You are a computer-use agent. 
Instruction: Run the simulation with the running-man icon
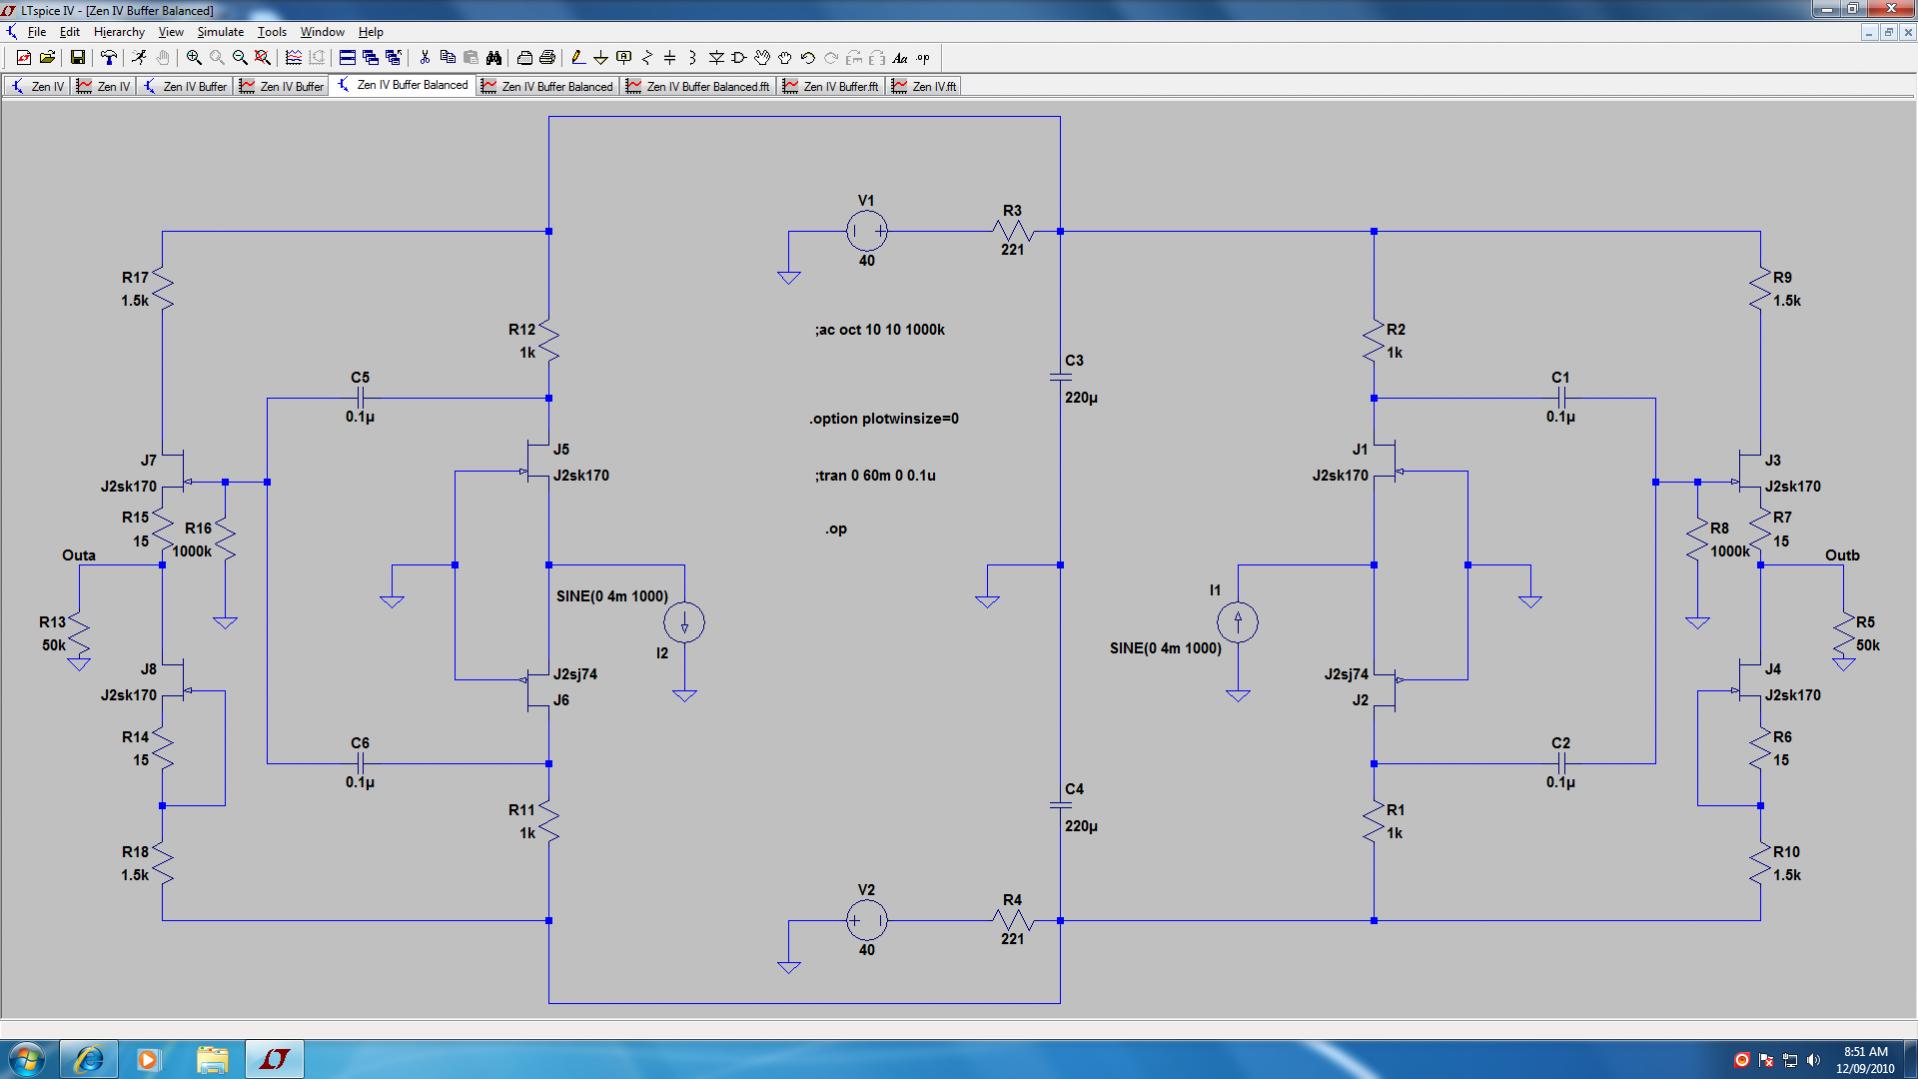139,58
